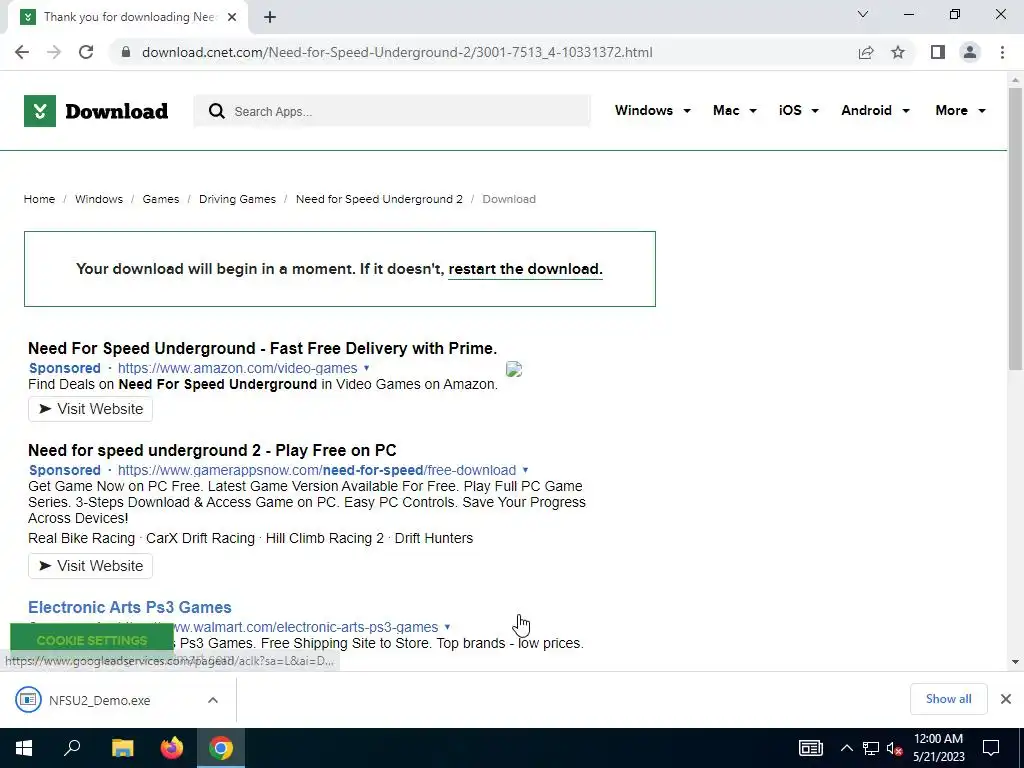
Task: Open the Windows Start menu
Action: tap(24, 748)
